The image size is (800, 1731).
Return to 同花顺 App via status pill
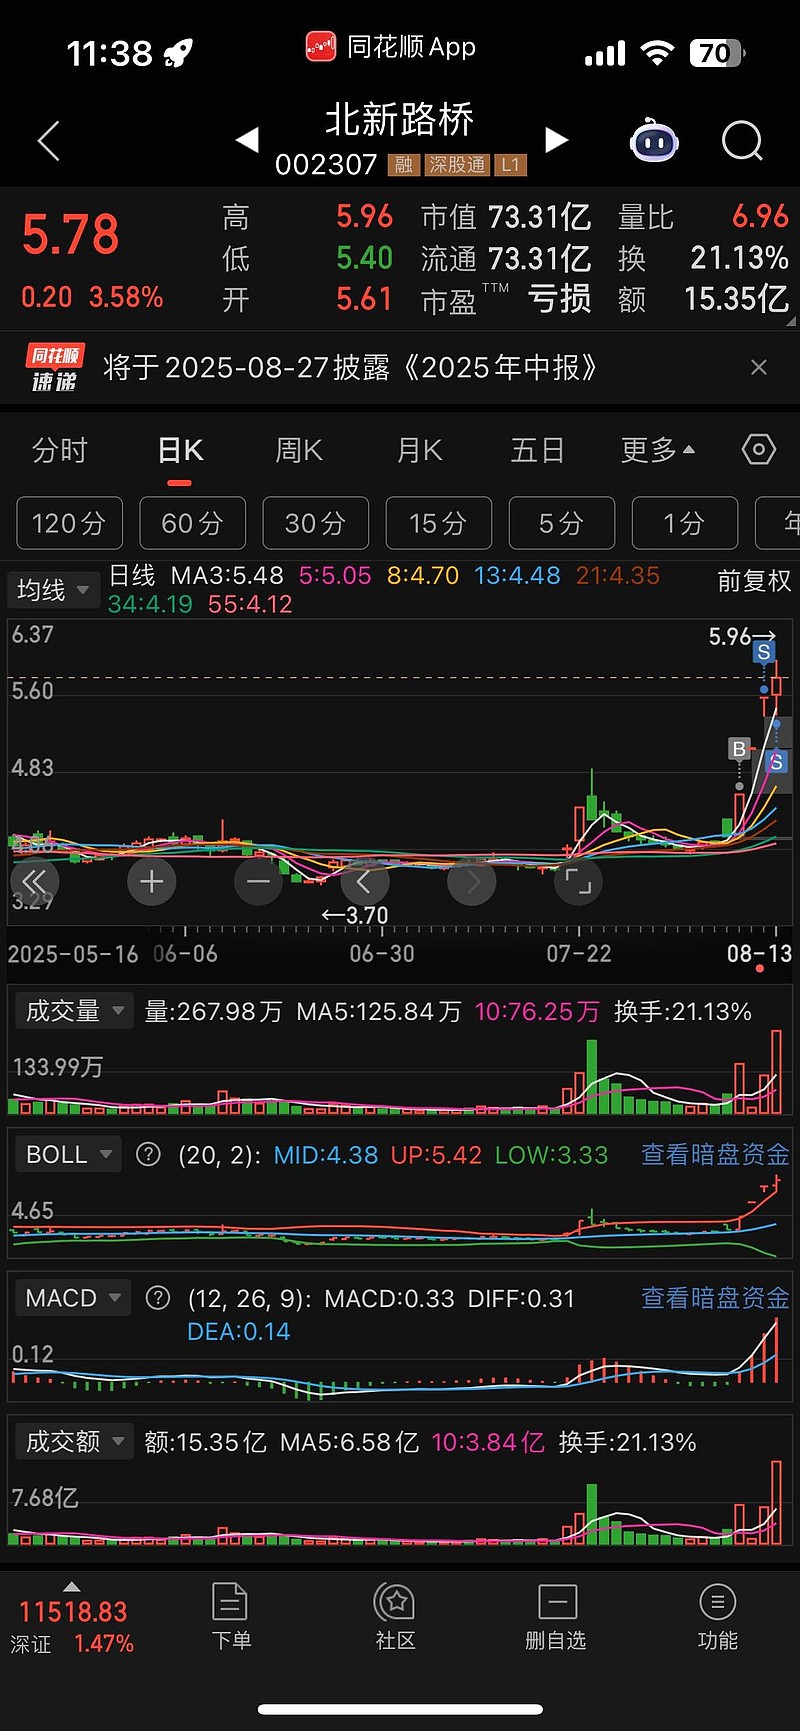click(x=390, y=47)
